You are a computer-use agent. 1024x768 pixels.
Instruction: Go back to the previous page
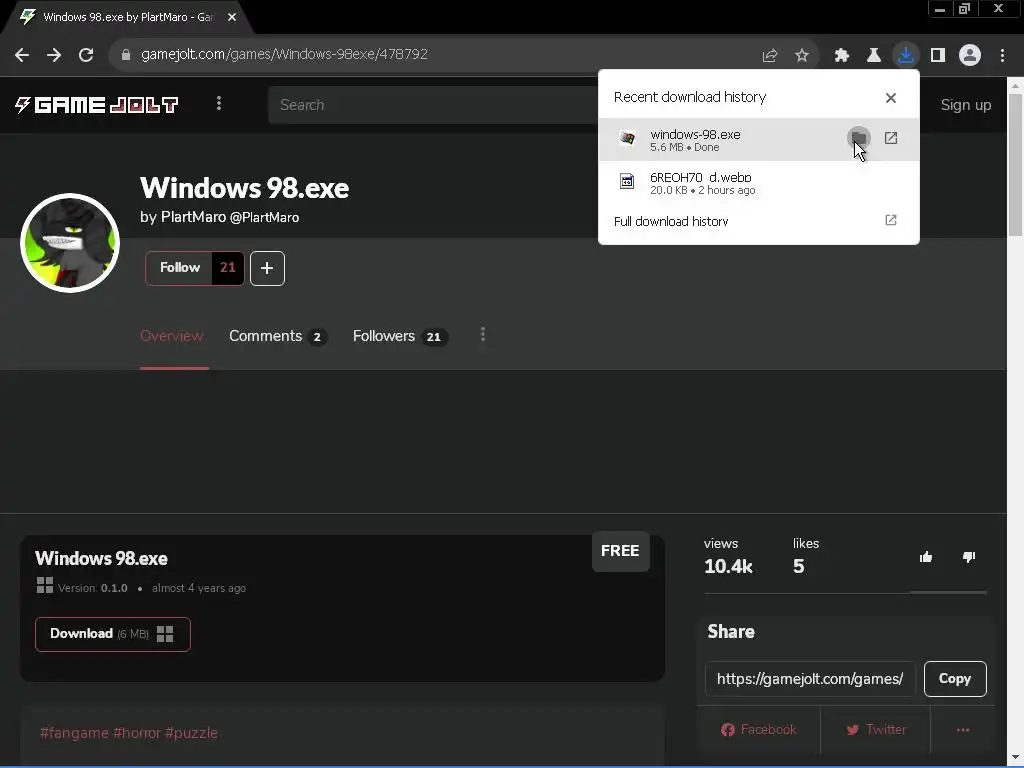pyautogui.click(x=22, y=55)
